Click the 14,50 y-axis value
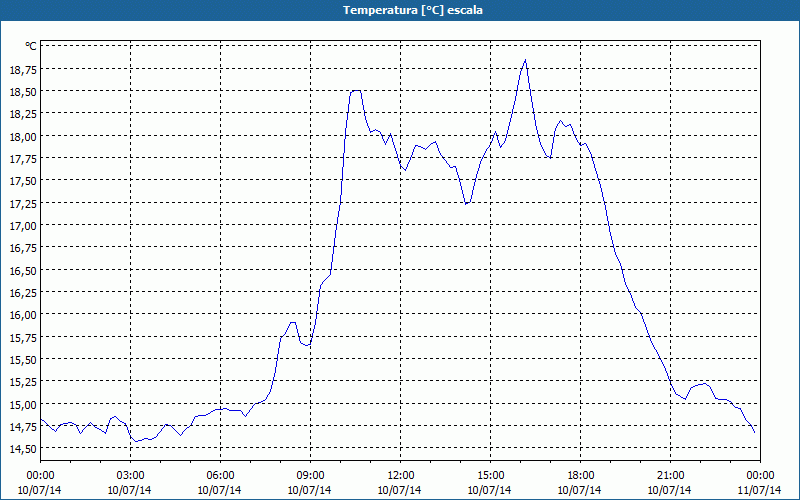Image resolution: width=800 pixels, height=500 pixels. coord(23,448)
